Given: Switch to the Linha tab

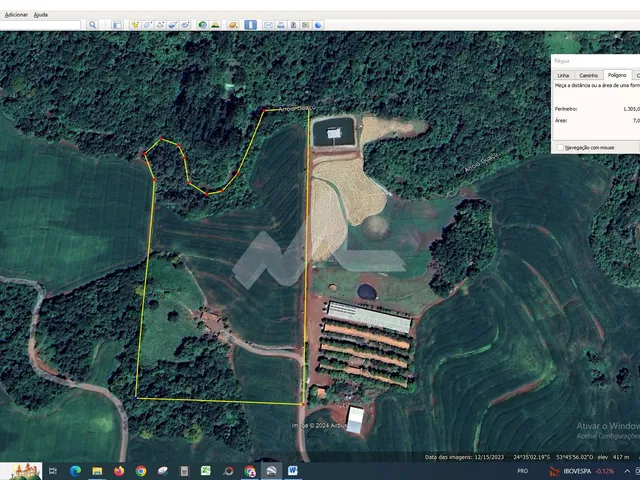Looking at the screenshot, I should click(563, 76).
